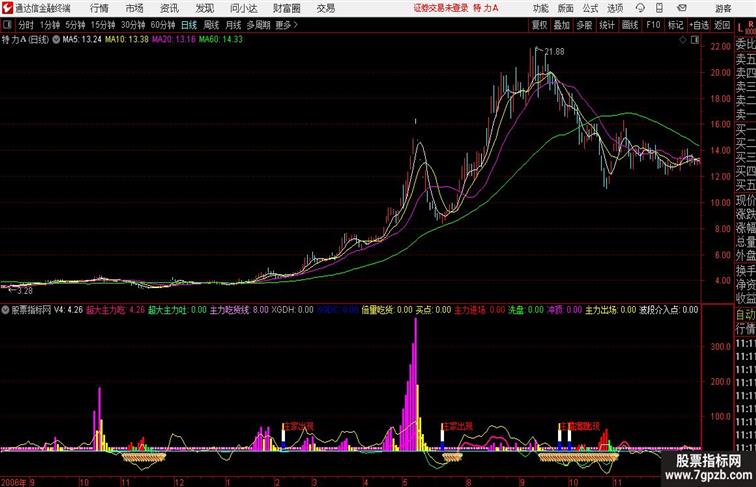Open F10 company info
The width and height of the screenshot is (756, 487).
(x=653, y=25)
